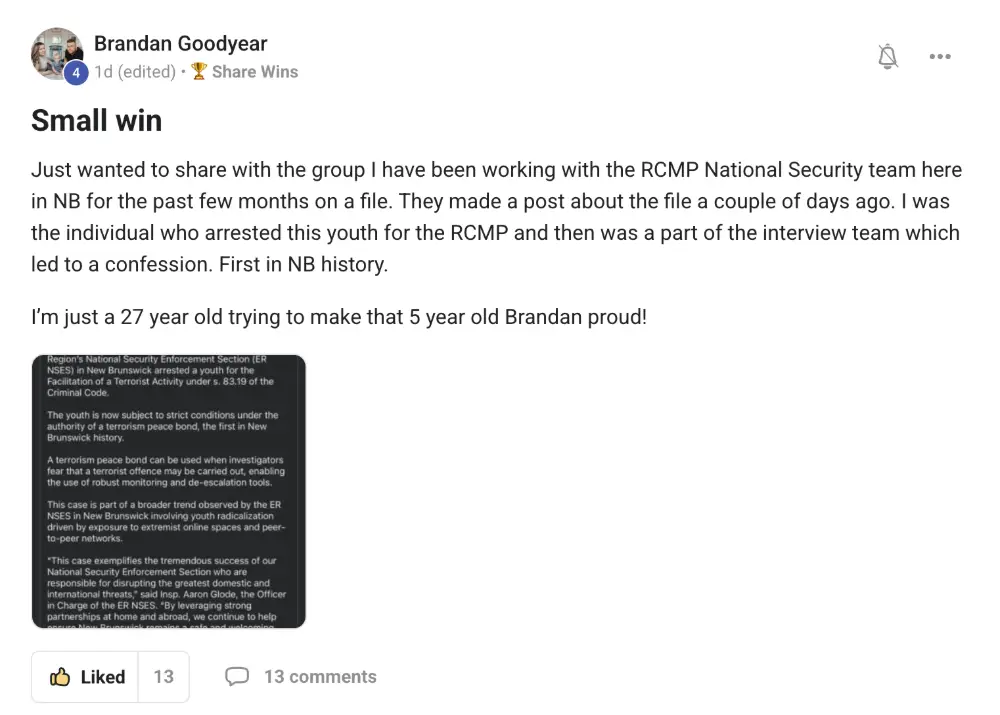1000x715 pixels.
Task: Open the Brandan Goodyear author name link
Action: [x=180, y=43]
